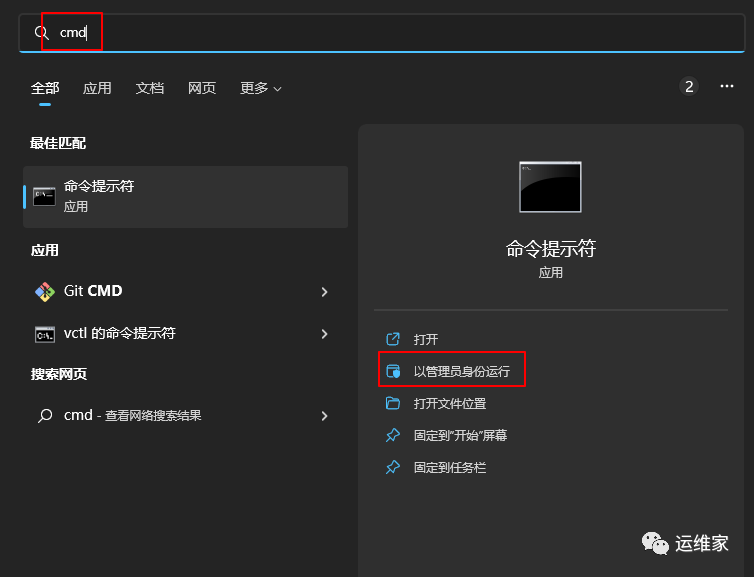The image size is (754, 577).
Task: Click the Git CMD app icon
Action: [45, 291]
